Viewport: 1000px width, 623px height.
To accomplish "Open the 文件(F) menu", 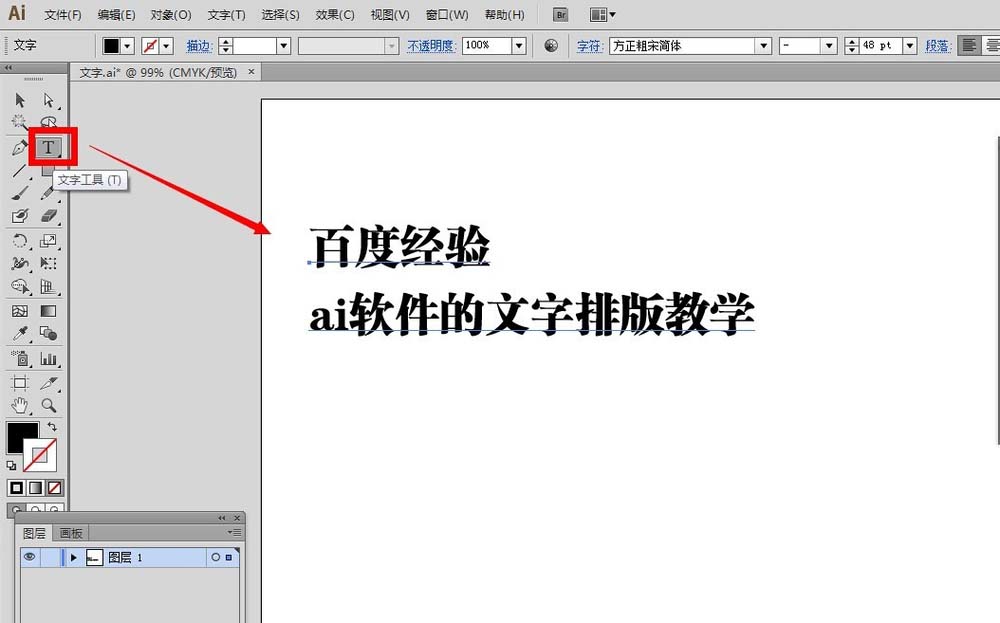I will pyautogui.click(x=62, y=15).
